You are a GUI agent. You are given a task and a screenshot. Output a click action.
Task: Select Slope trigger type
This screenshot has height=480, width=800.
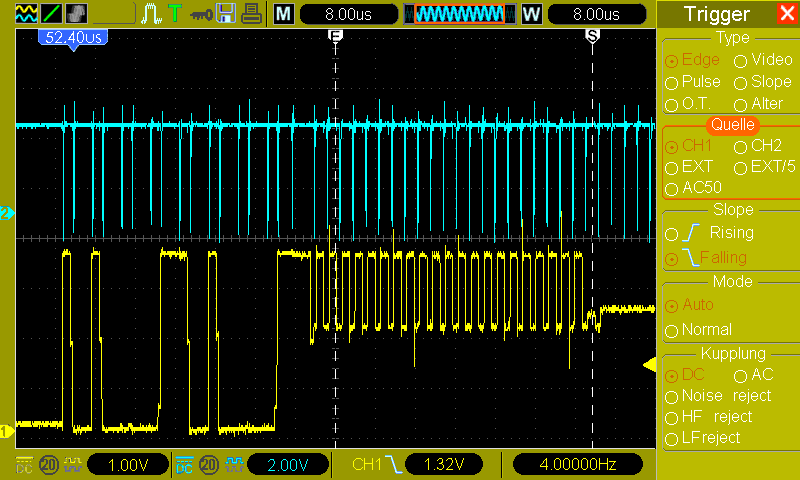pos(763,82)
